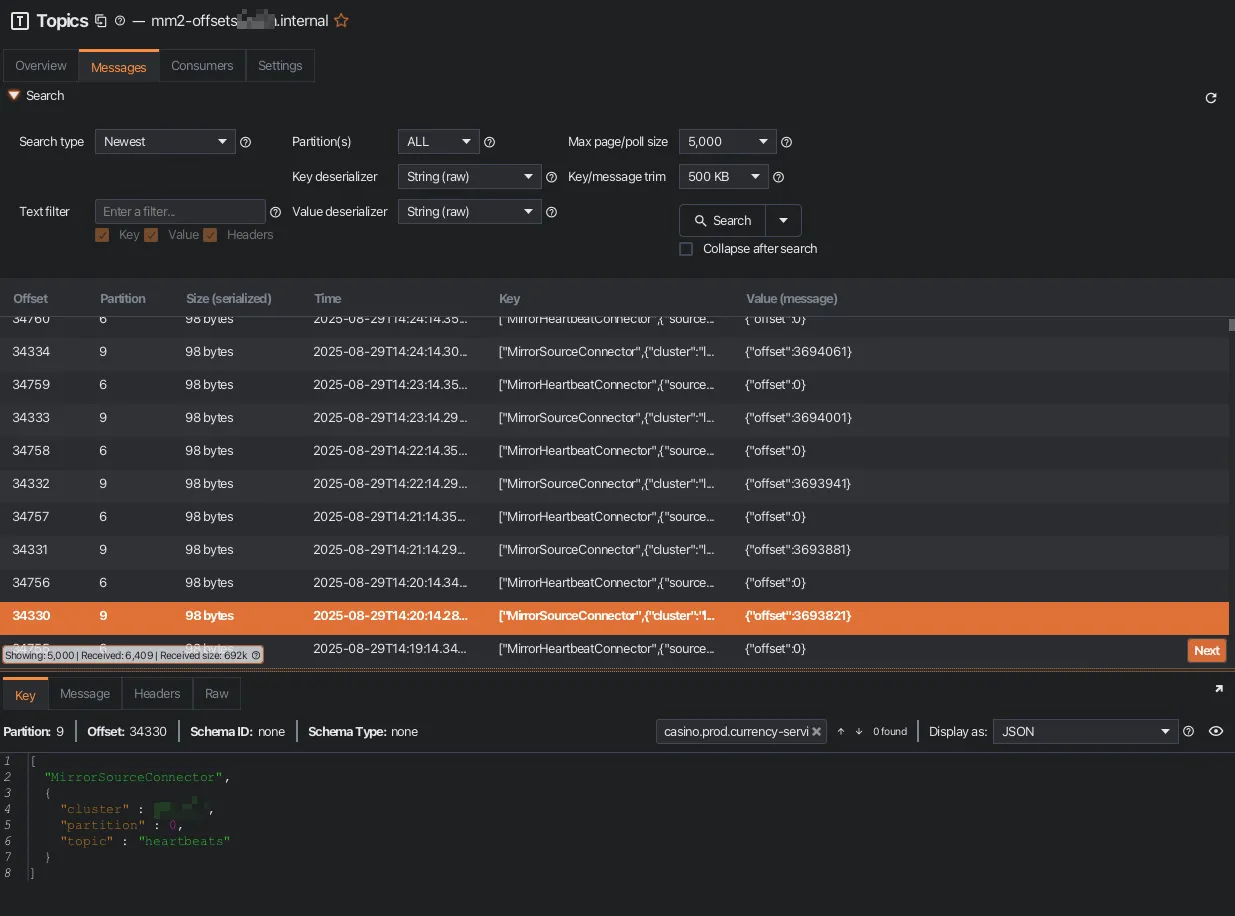The width and height of the screenshot is (1235, 916).
Task: Click the Topics 'T' logo icon
Action: point(19,21)
